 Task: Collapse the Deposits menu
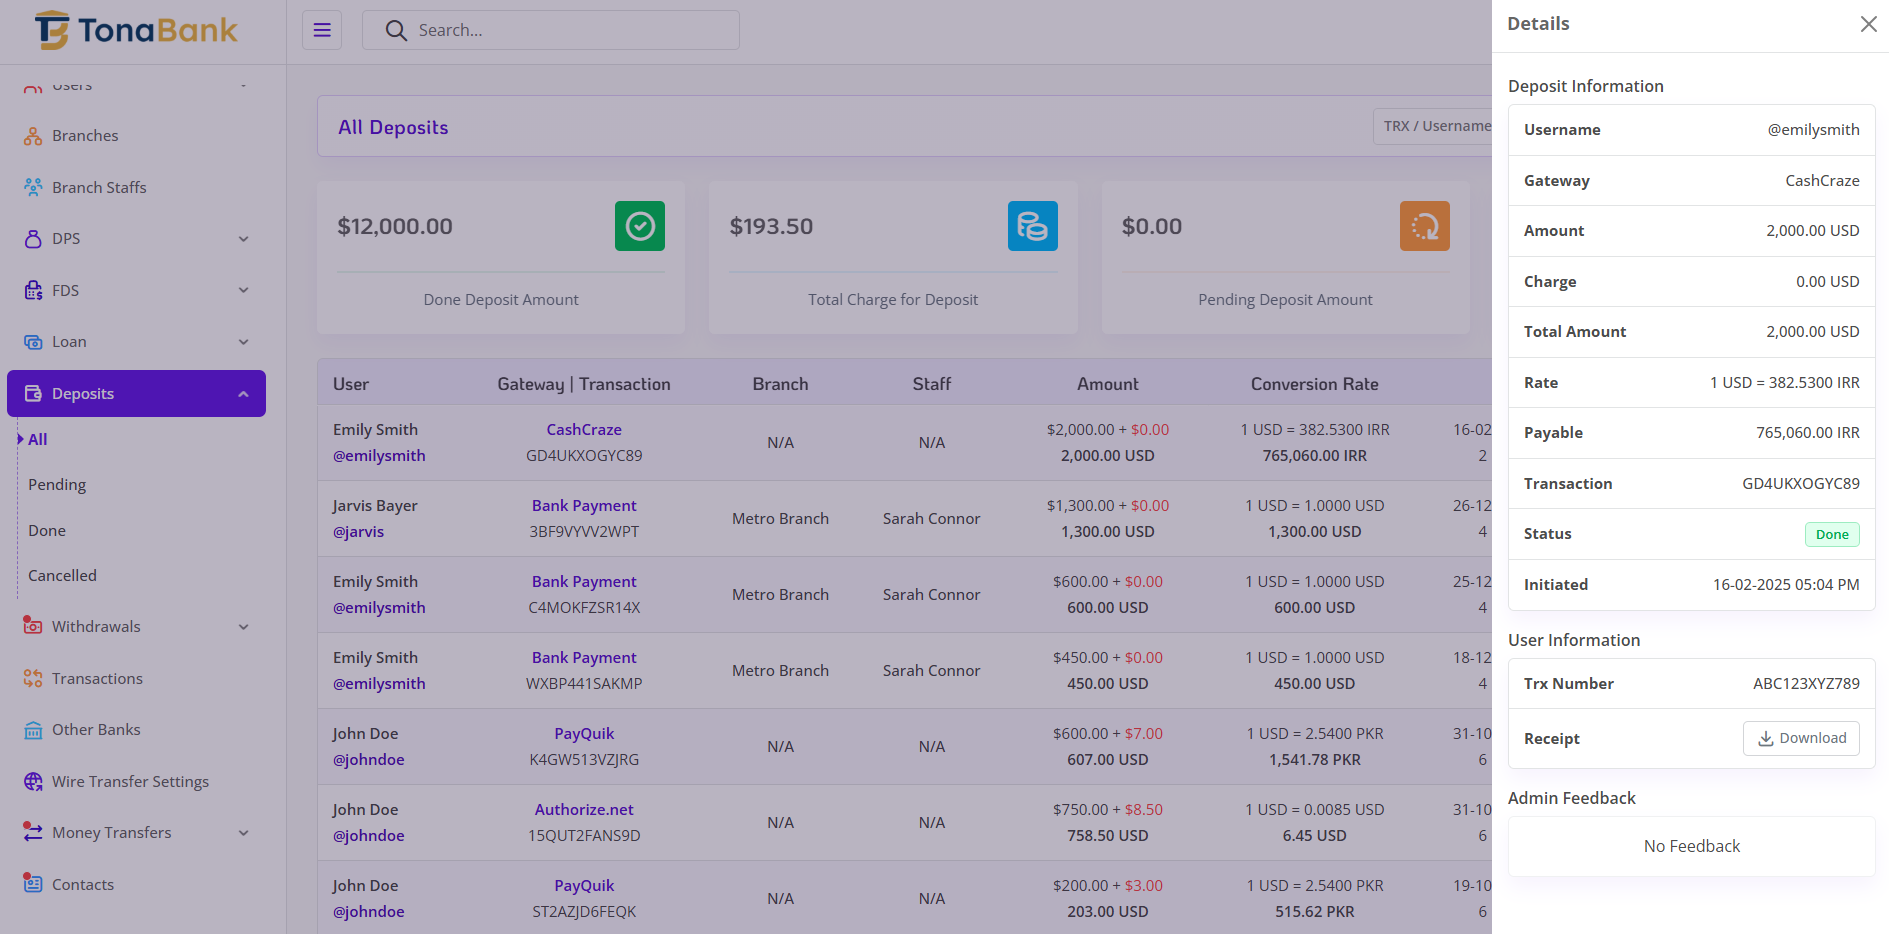243,394
